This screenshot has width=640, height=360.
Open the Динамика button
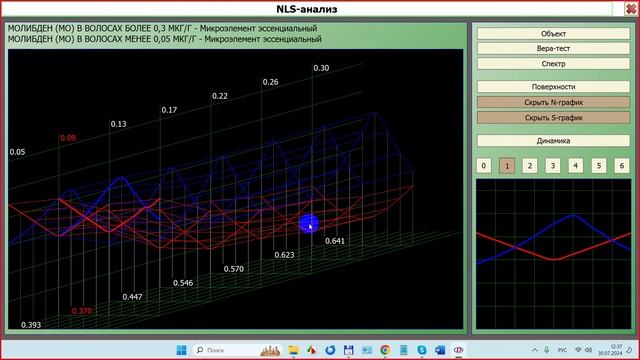pos(553,140)
